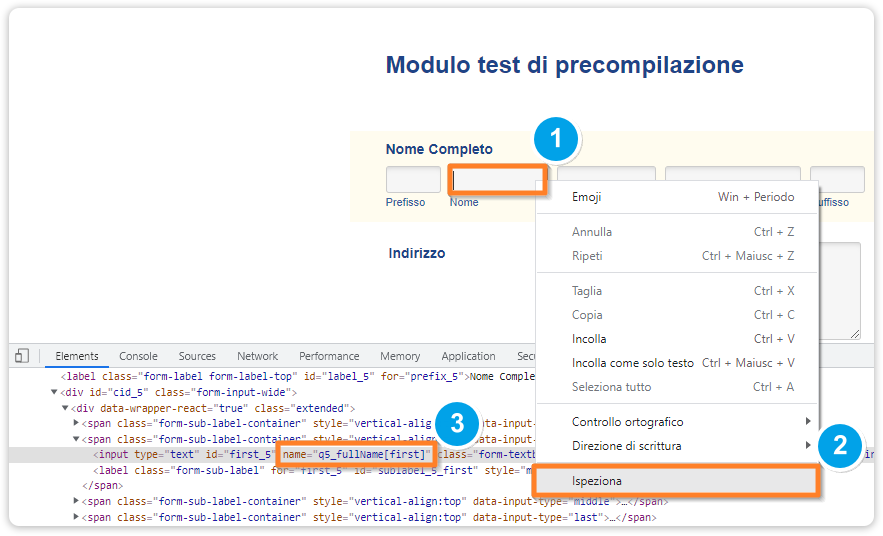Click the Nome text input field
Image resolution: width=883 pixels, height=536 pixels.
click(497, 180)
